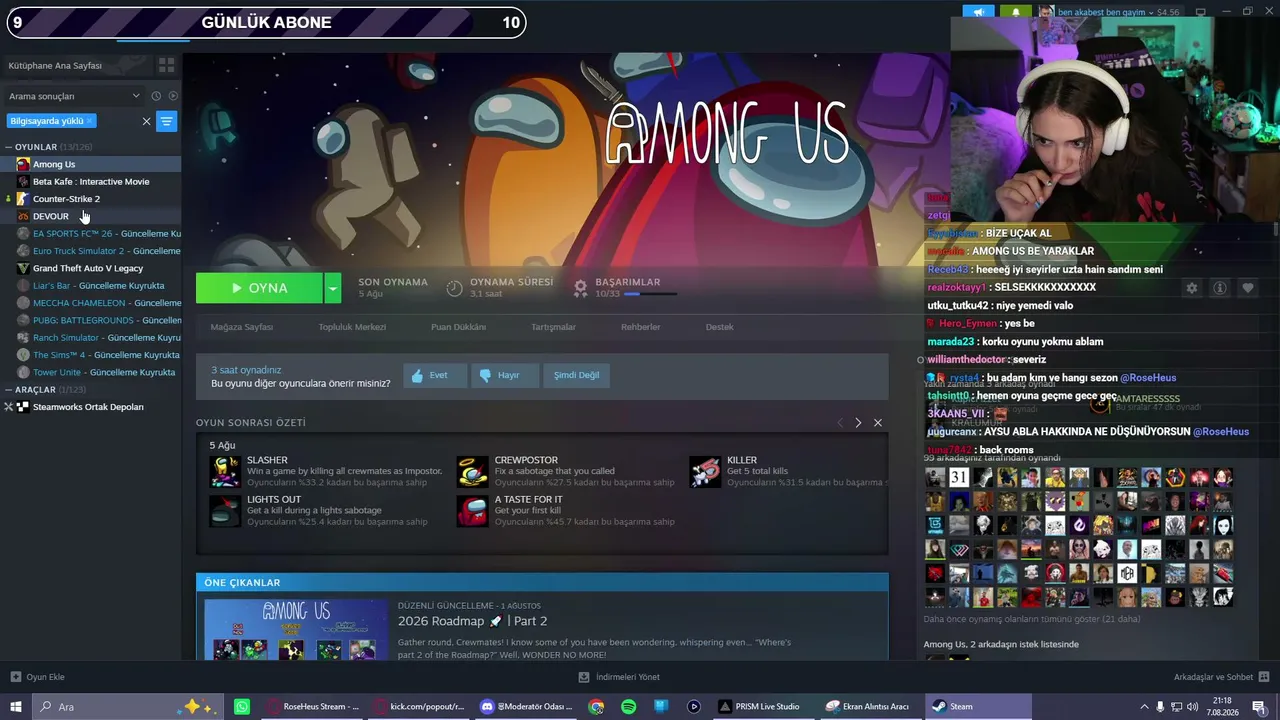Click the 'Şimdi Değil' button
Viewport: 1280px width, 720px height.
coord(577,375)
